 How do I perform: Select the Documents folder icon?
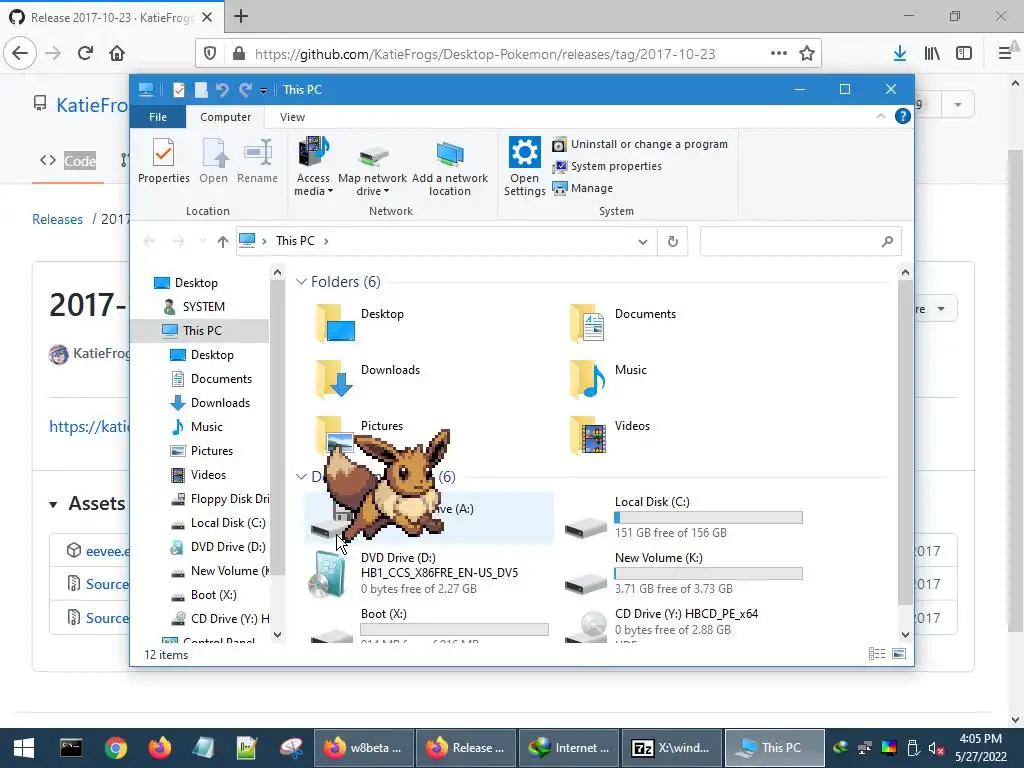587,323
